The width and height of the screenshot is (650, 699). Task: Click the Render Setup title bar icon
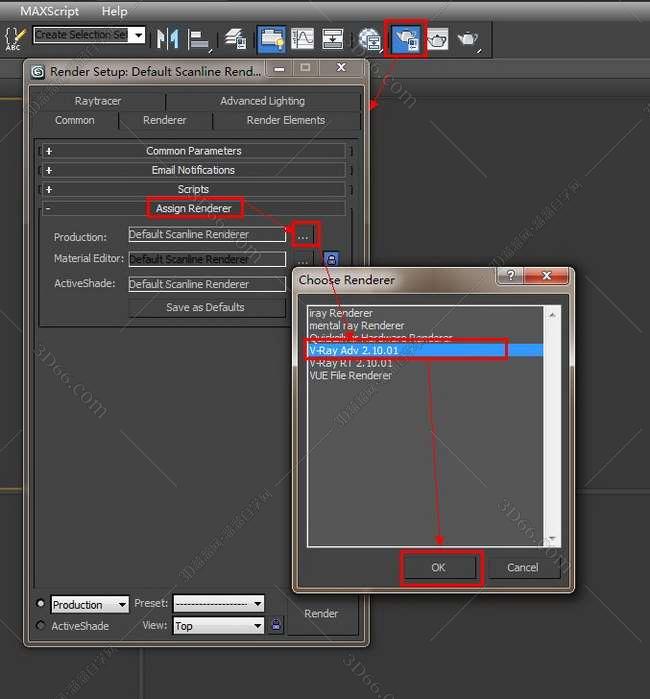pos(38,72)
